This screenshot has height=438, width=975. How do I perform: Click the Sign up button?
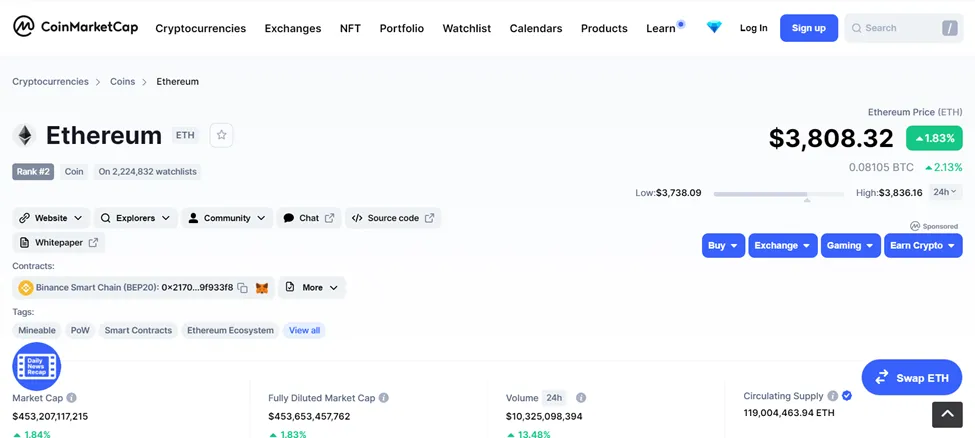[809, 28]
